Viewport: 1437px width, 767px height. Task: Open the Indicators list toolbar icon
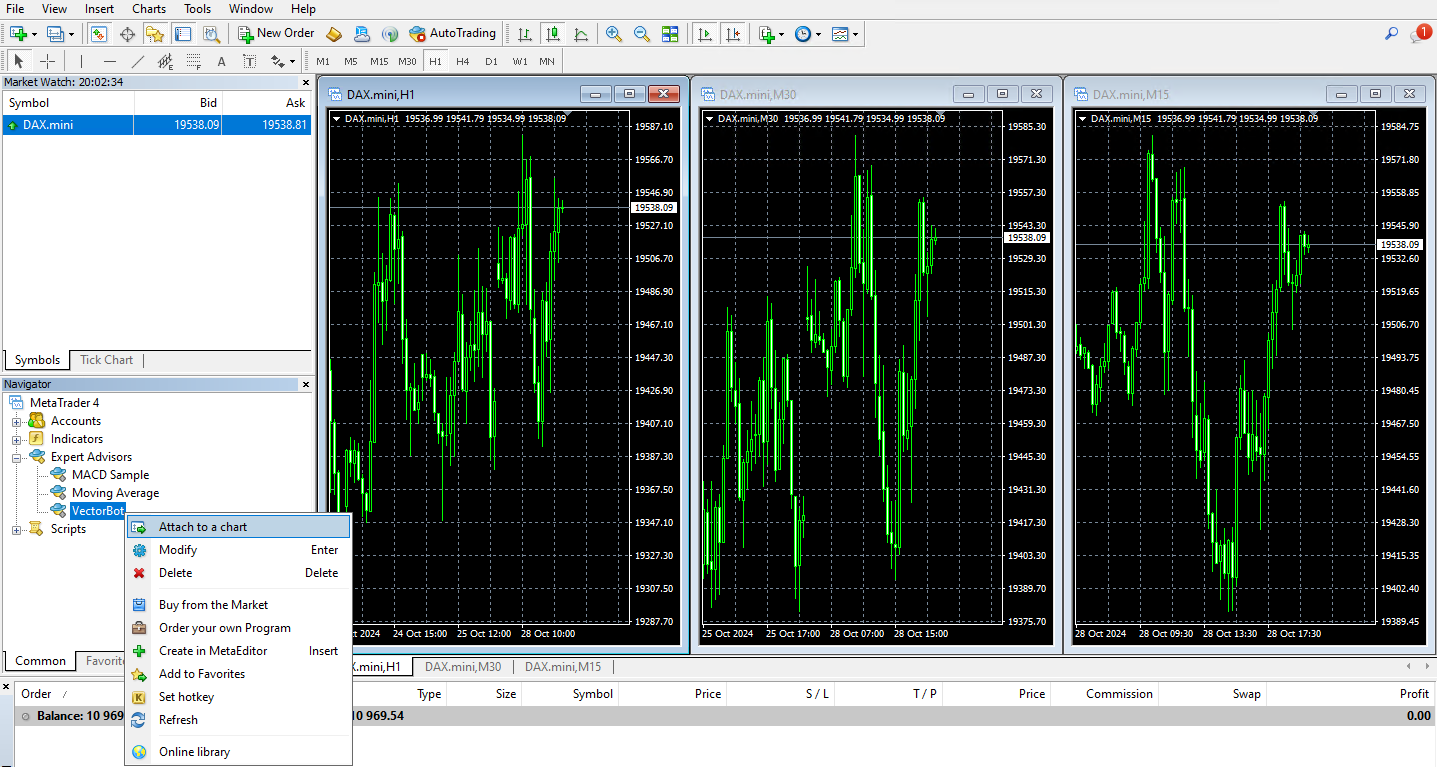[x=767, y=34]
